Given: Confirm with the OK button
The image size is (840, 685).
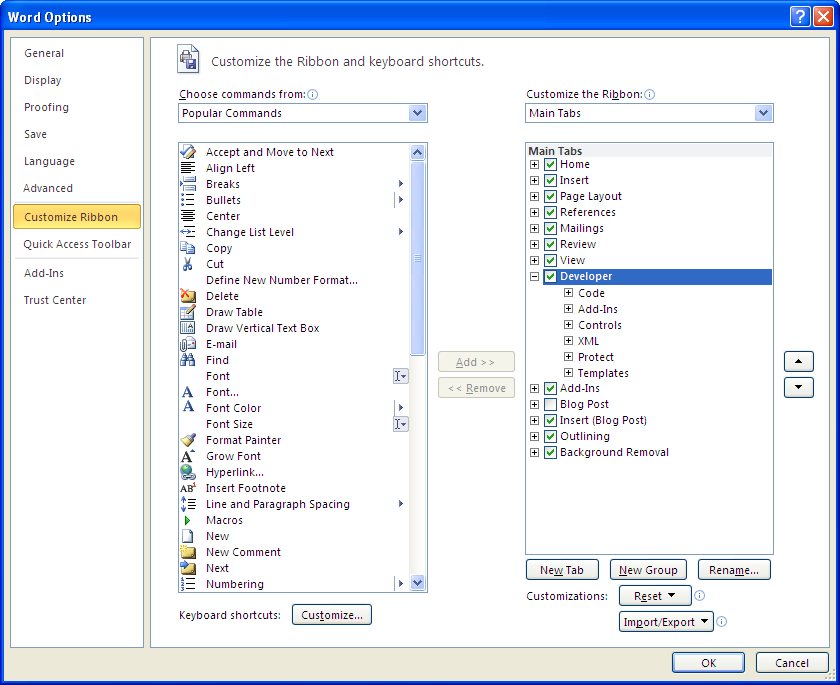Looking at the screenshot, I should [x=708, y=663].
